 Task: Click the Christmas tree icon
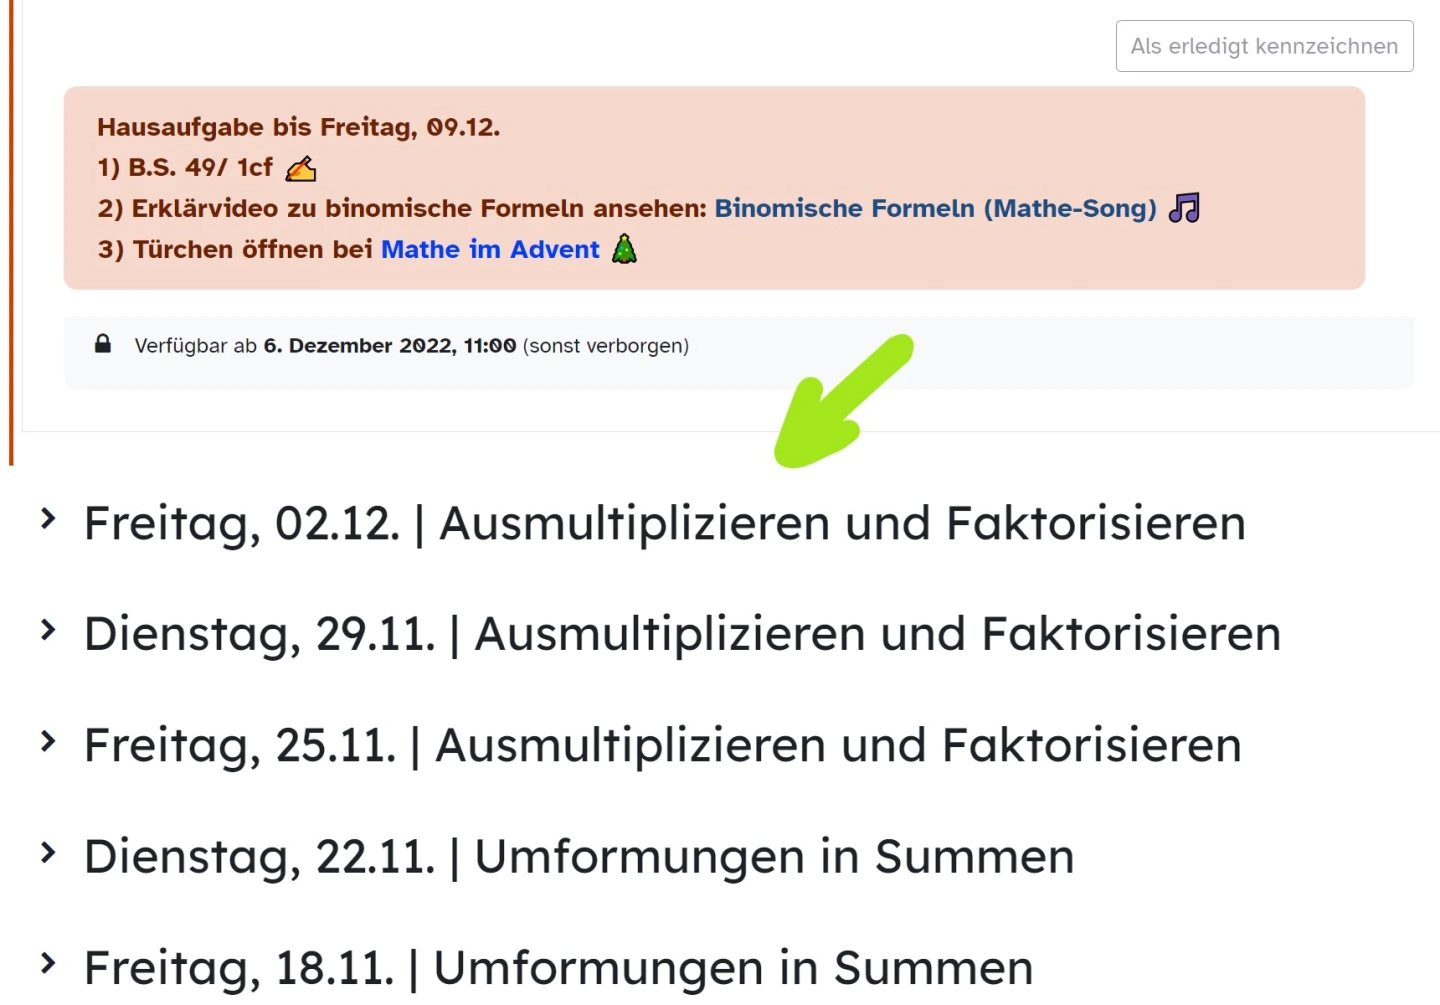click(624, 249)
